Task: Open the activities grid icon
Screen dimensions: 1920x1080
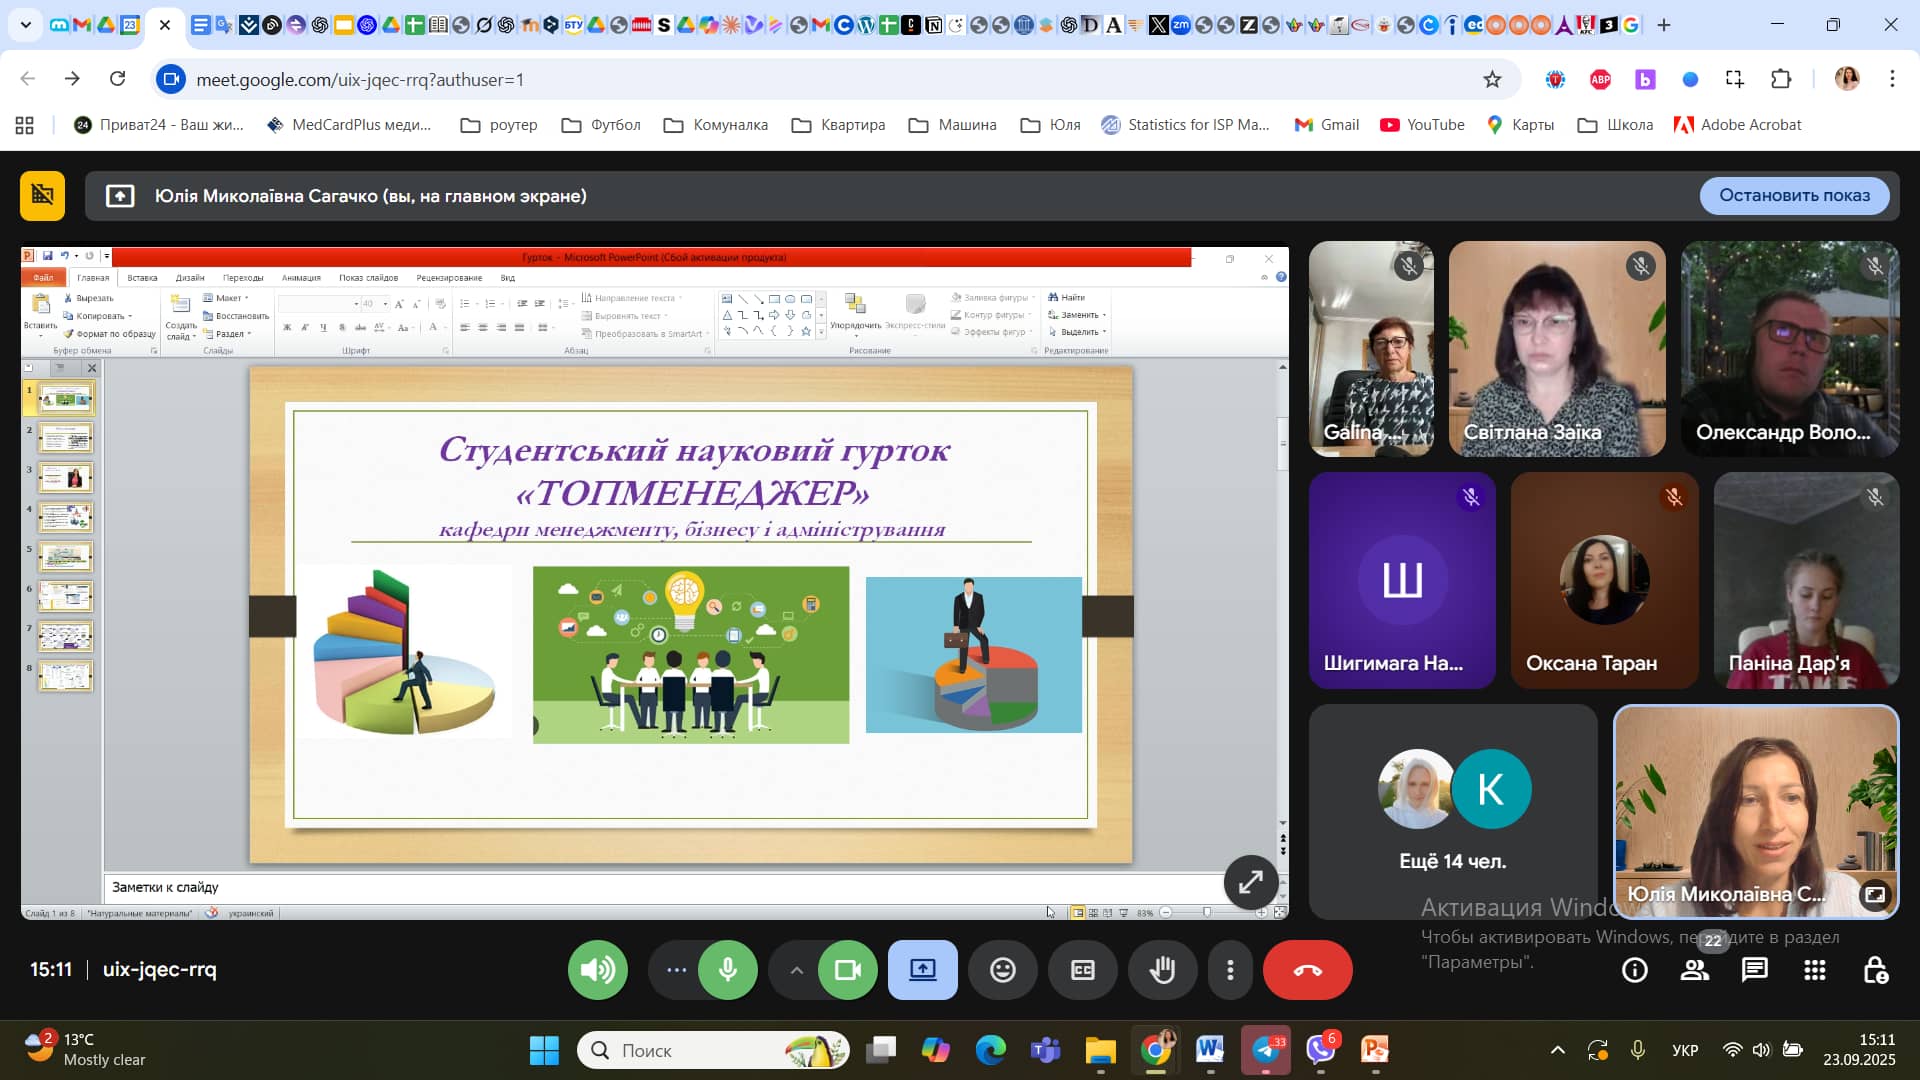Action: pyautogui.click(x=1814, y=970)
